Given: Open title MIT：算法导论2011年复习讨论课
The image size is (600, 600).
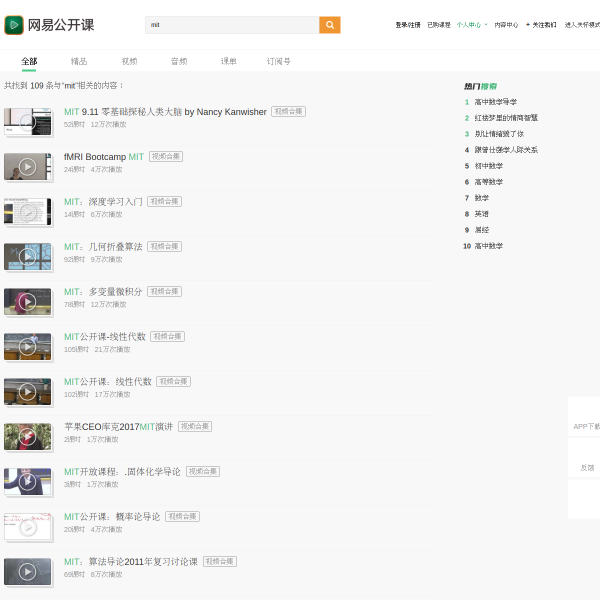Looking at the screenshot, I should coord(130,562).
